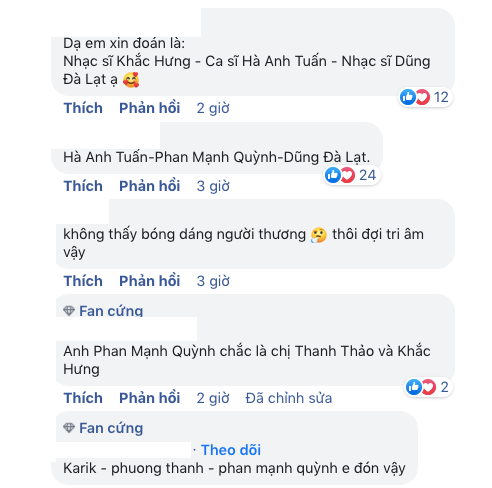The image size is (492, 488).
Task: Click diamond badge icon above Karik comment
Action: point(69,428)
